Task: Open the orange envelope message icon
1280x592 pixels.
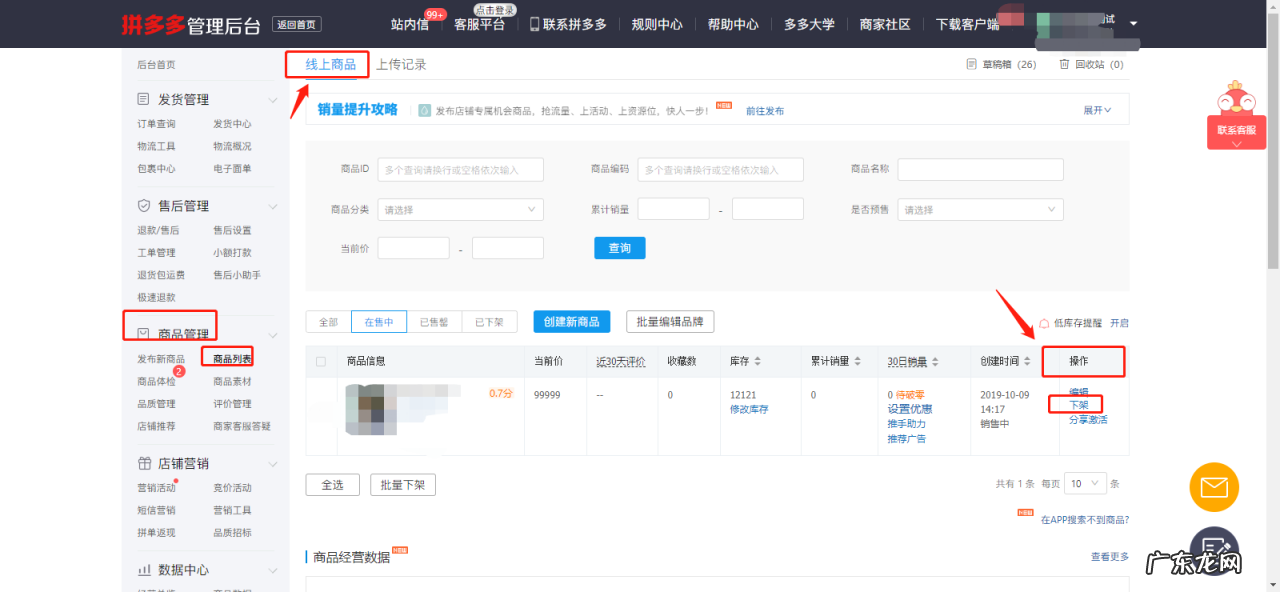Action: pos(1214,487)
